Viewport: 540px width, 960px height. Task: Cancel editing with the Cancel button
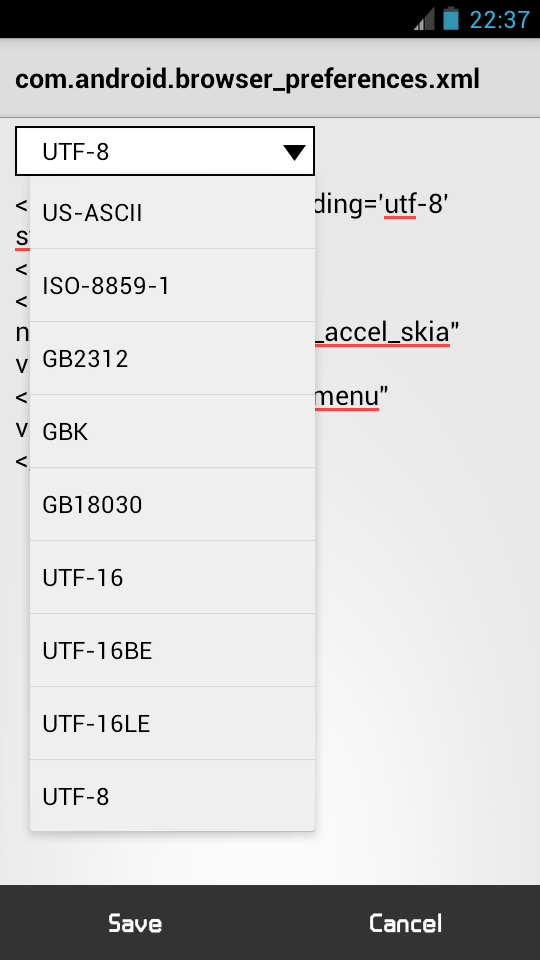[x=405, y=923]
